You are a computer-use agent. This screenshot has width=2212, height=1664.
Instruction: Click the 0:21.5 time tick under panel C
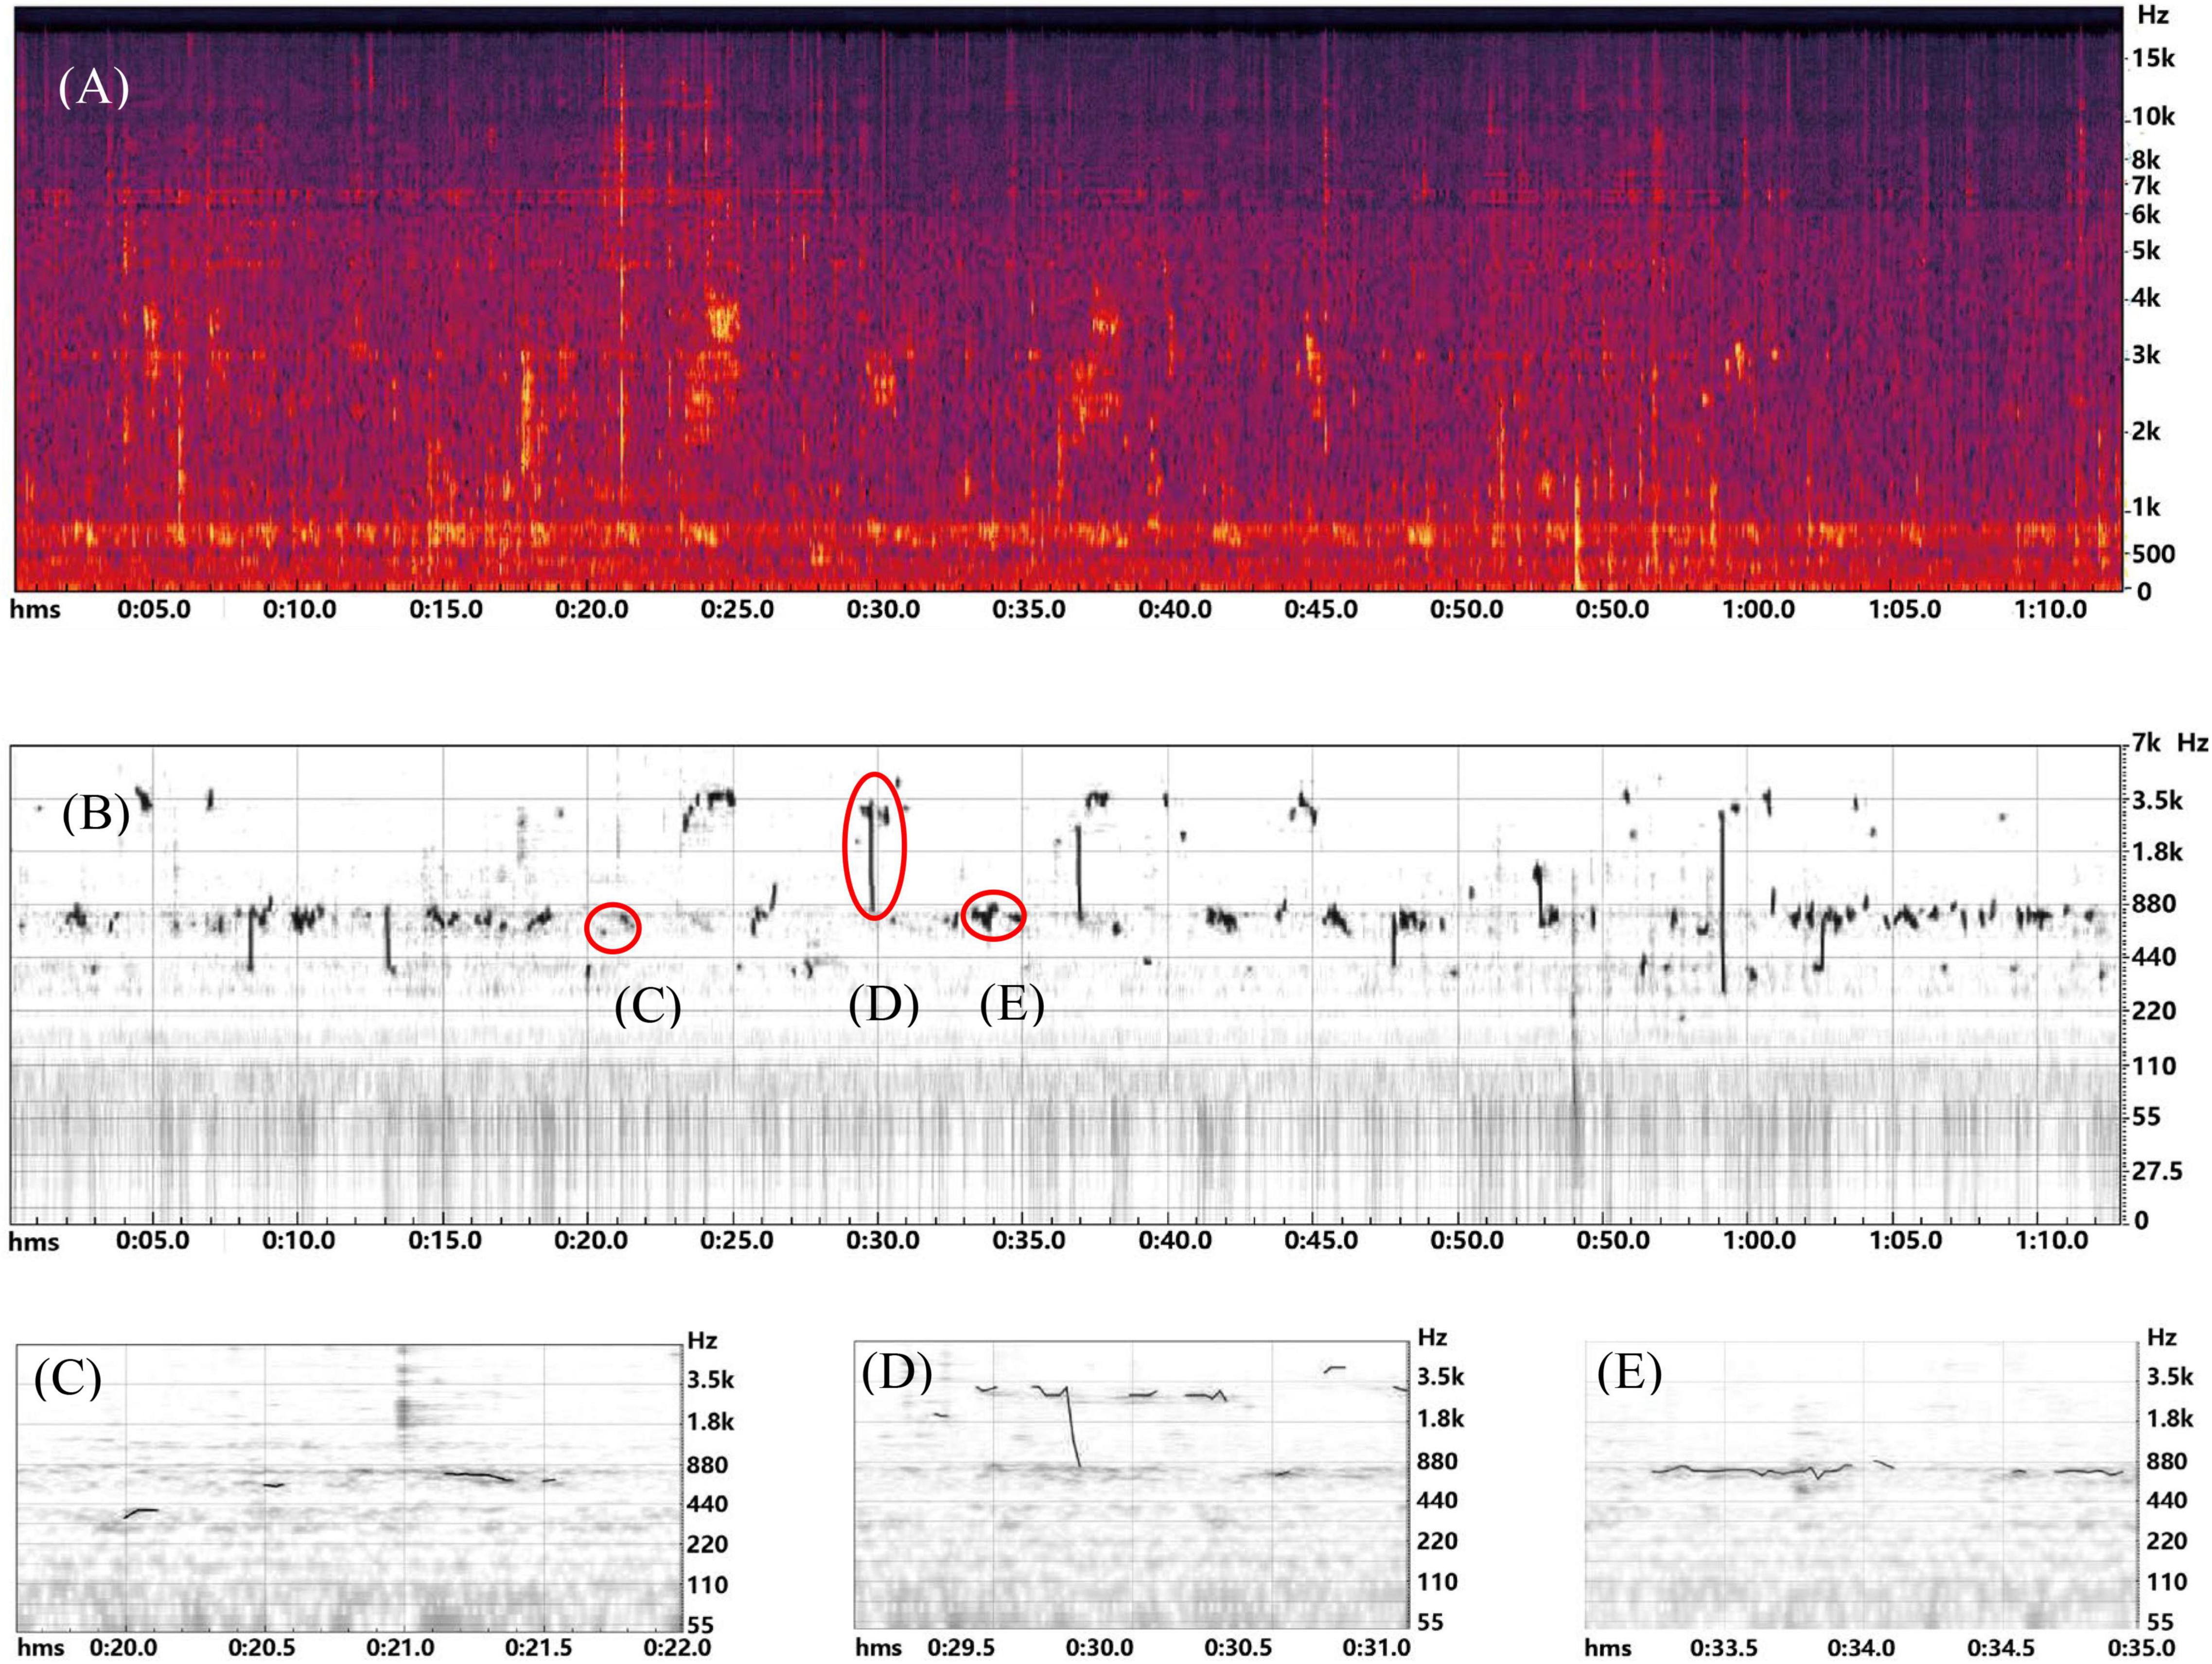click(x=538, y=1648)
